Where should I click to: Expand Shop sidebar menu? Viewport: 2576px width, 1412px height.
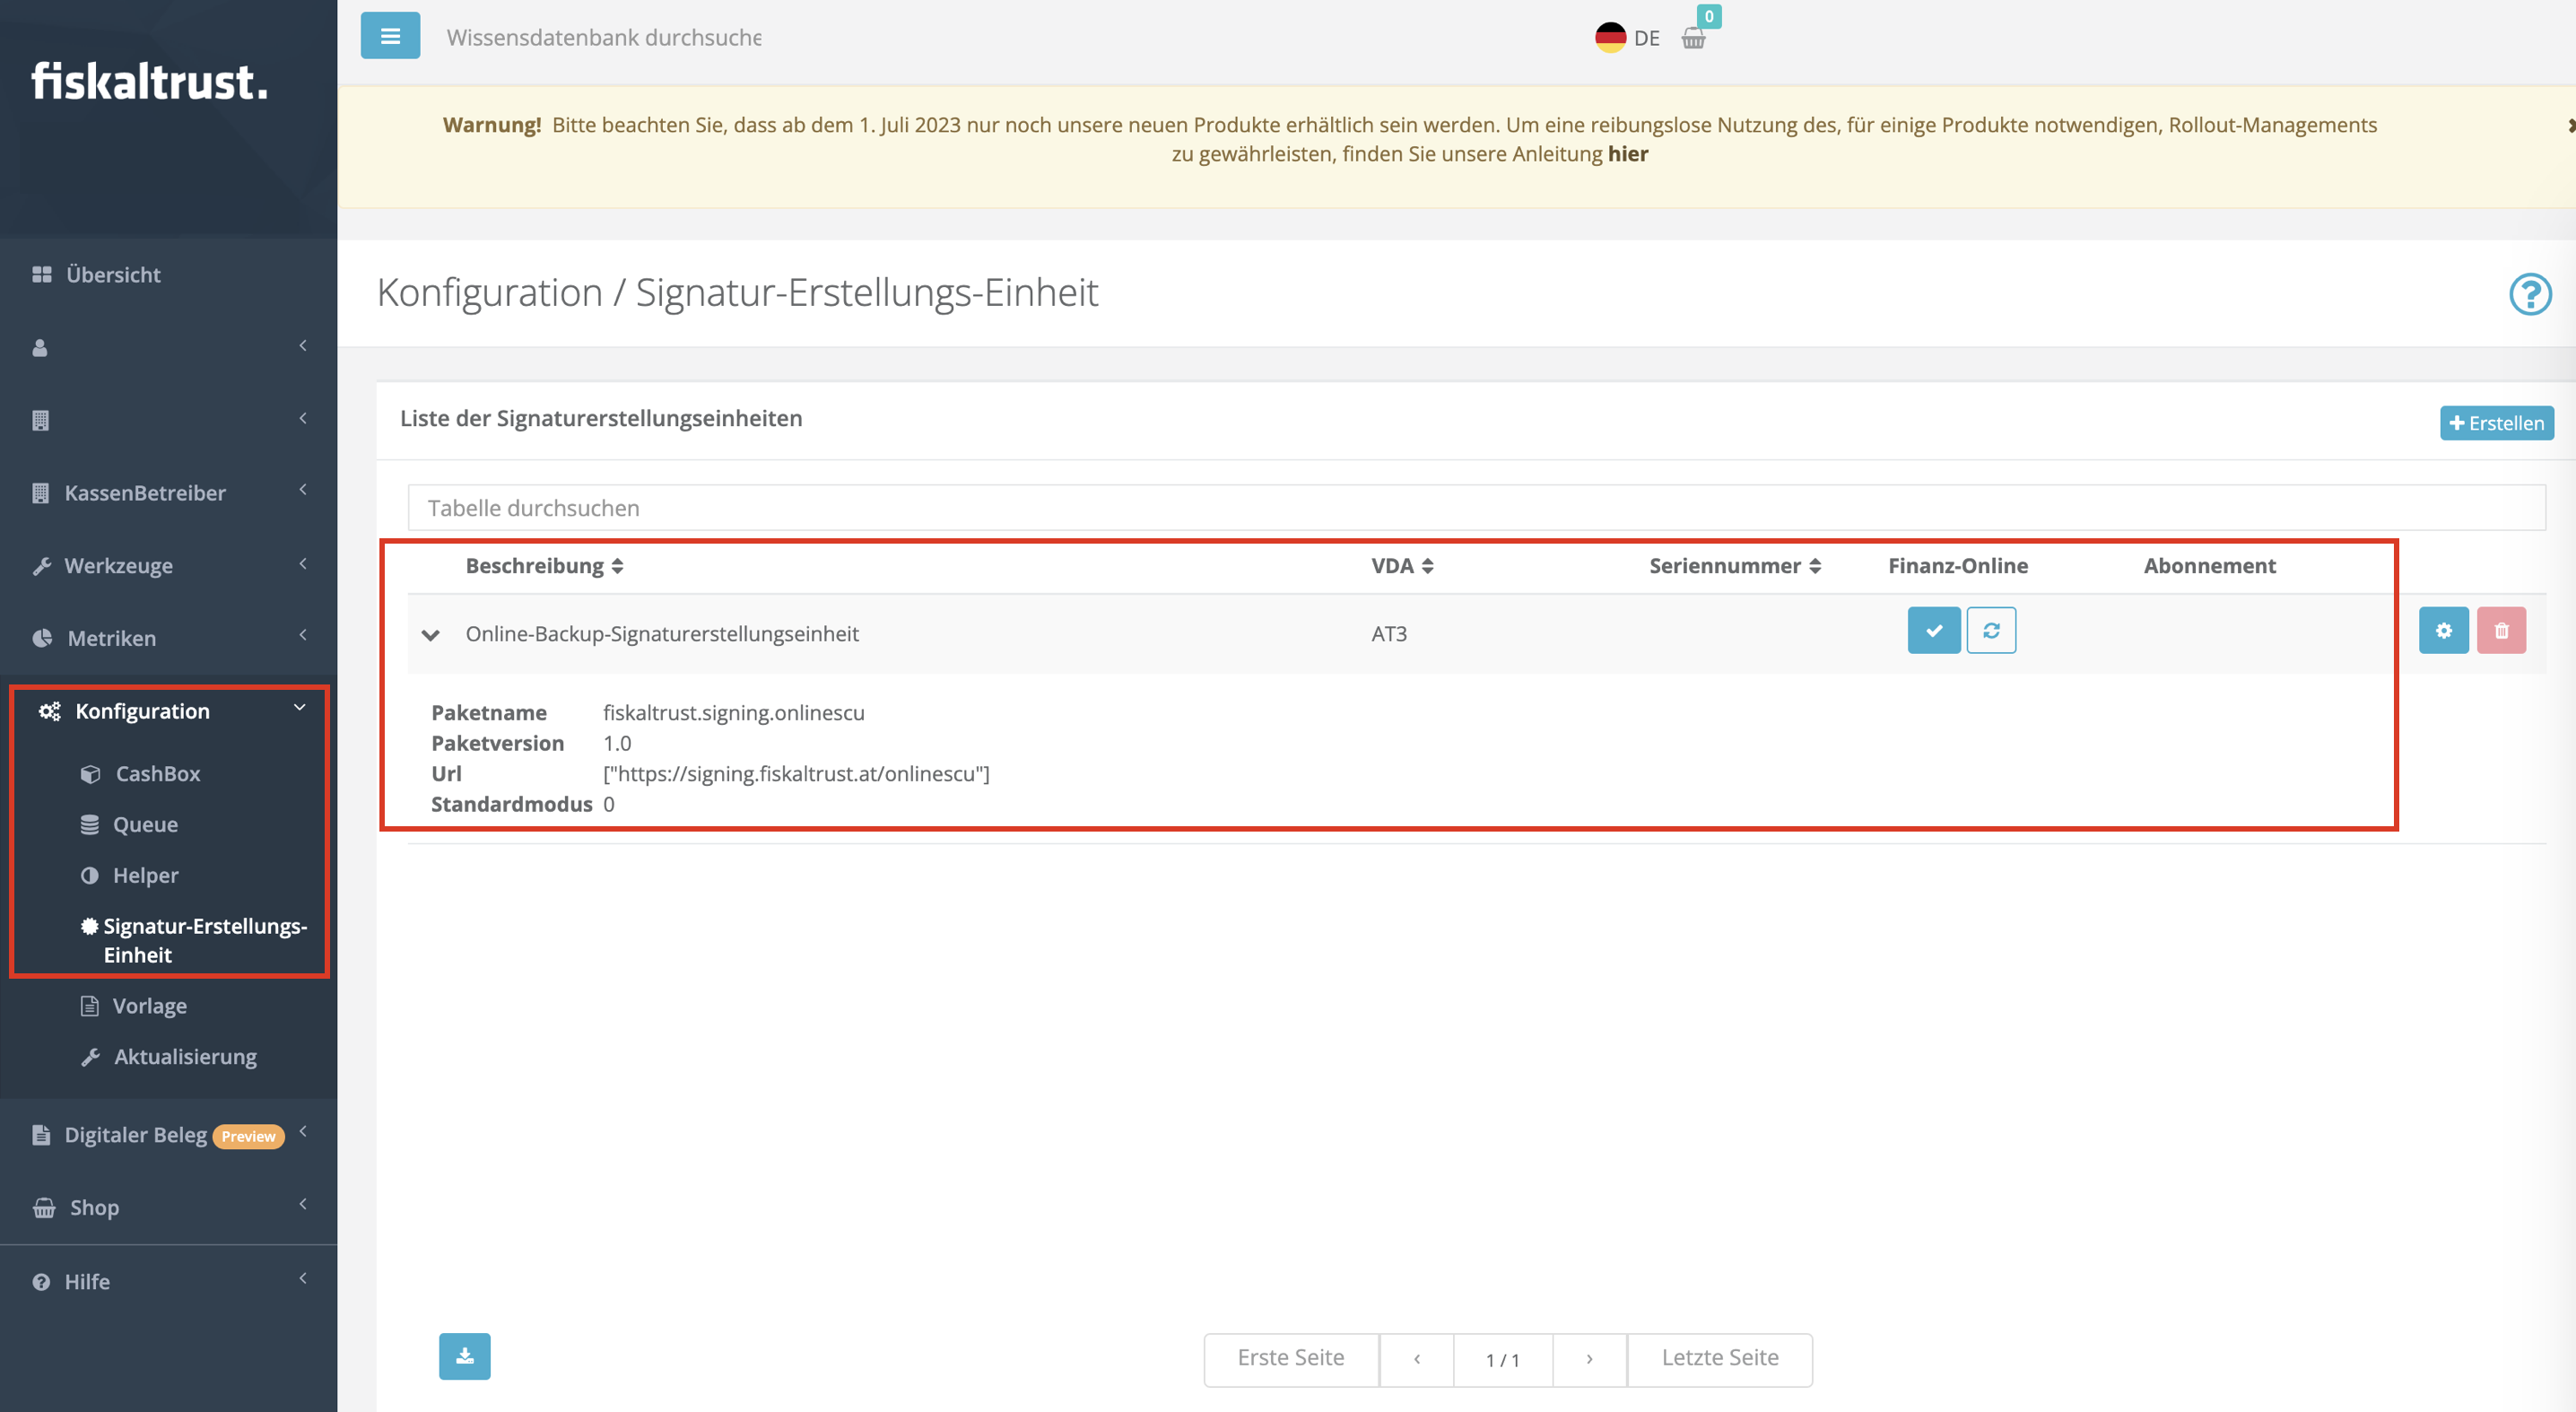[x=168, y=1207]
